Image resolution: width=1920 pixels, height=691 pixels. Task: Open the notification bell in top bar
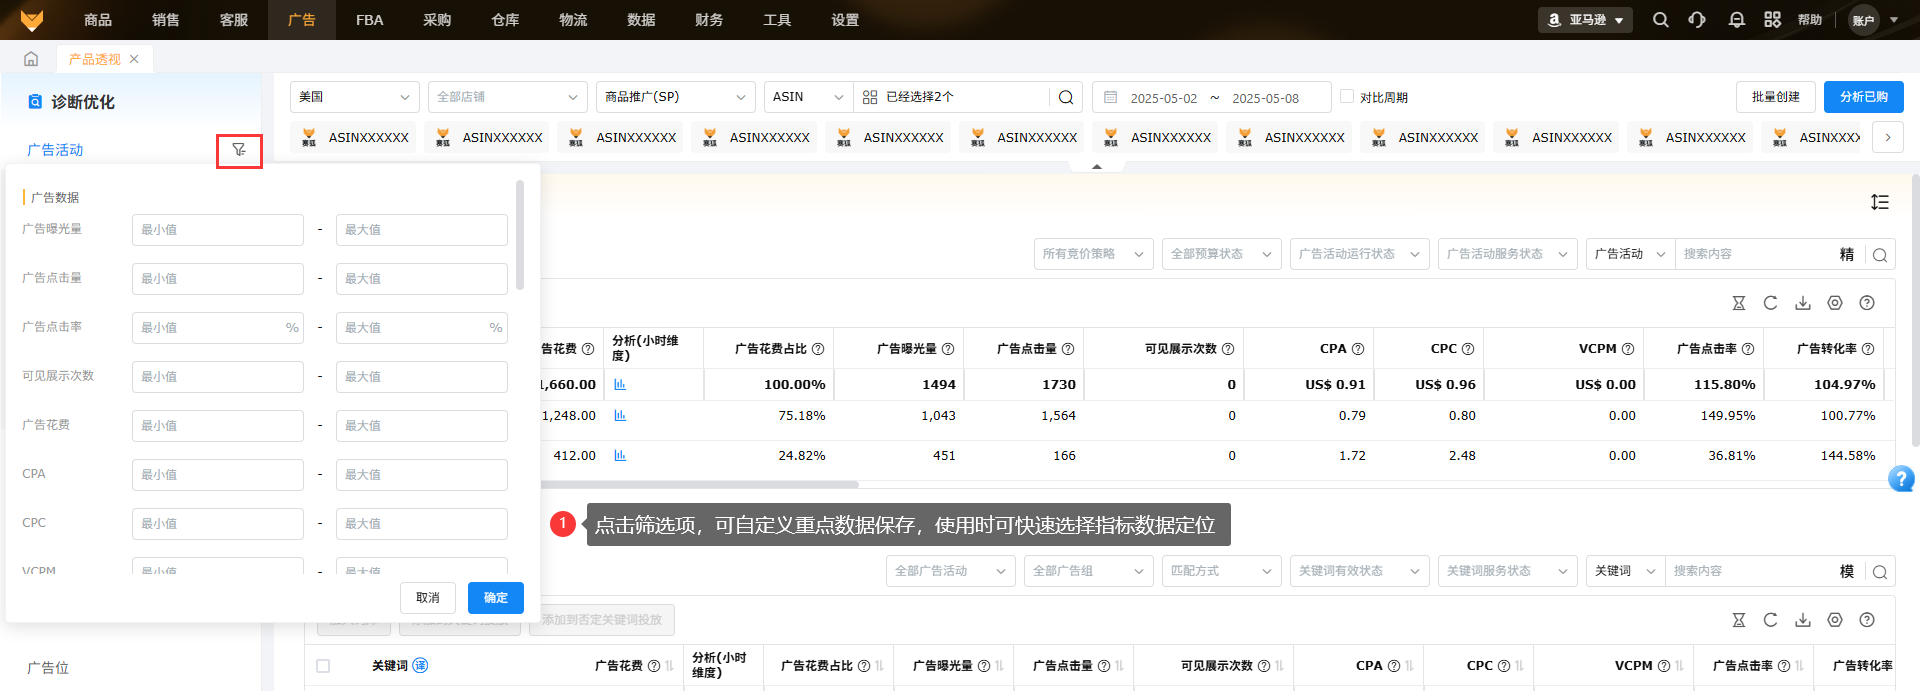[x=1736, y=20]
